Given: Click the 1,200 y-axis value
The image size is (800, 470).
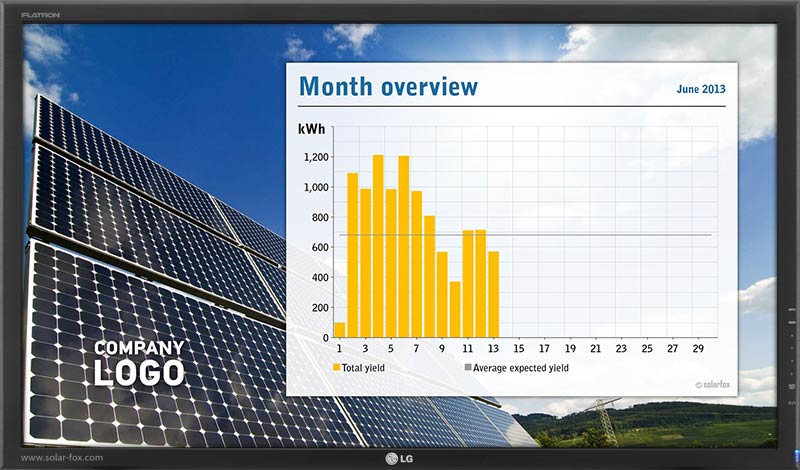Looking at the screenshot, I should point(316,157).
